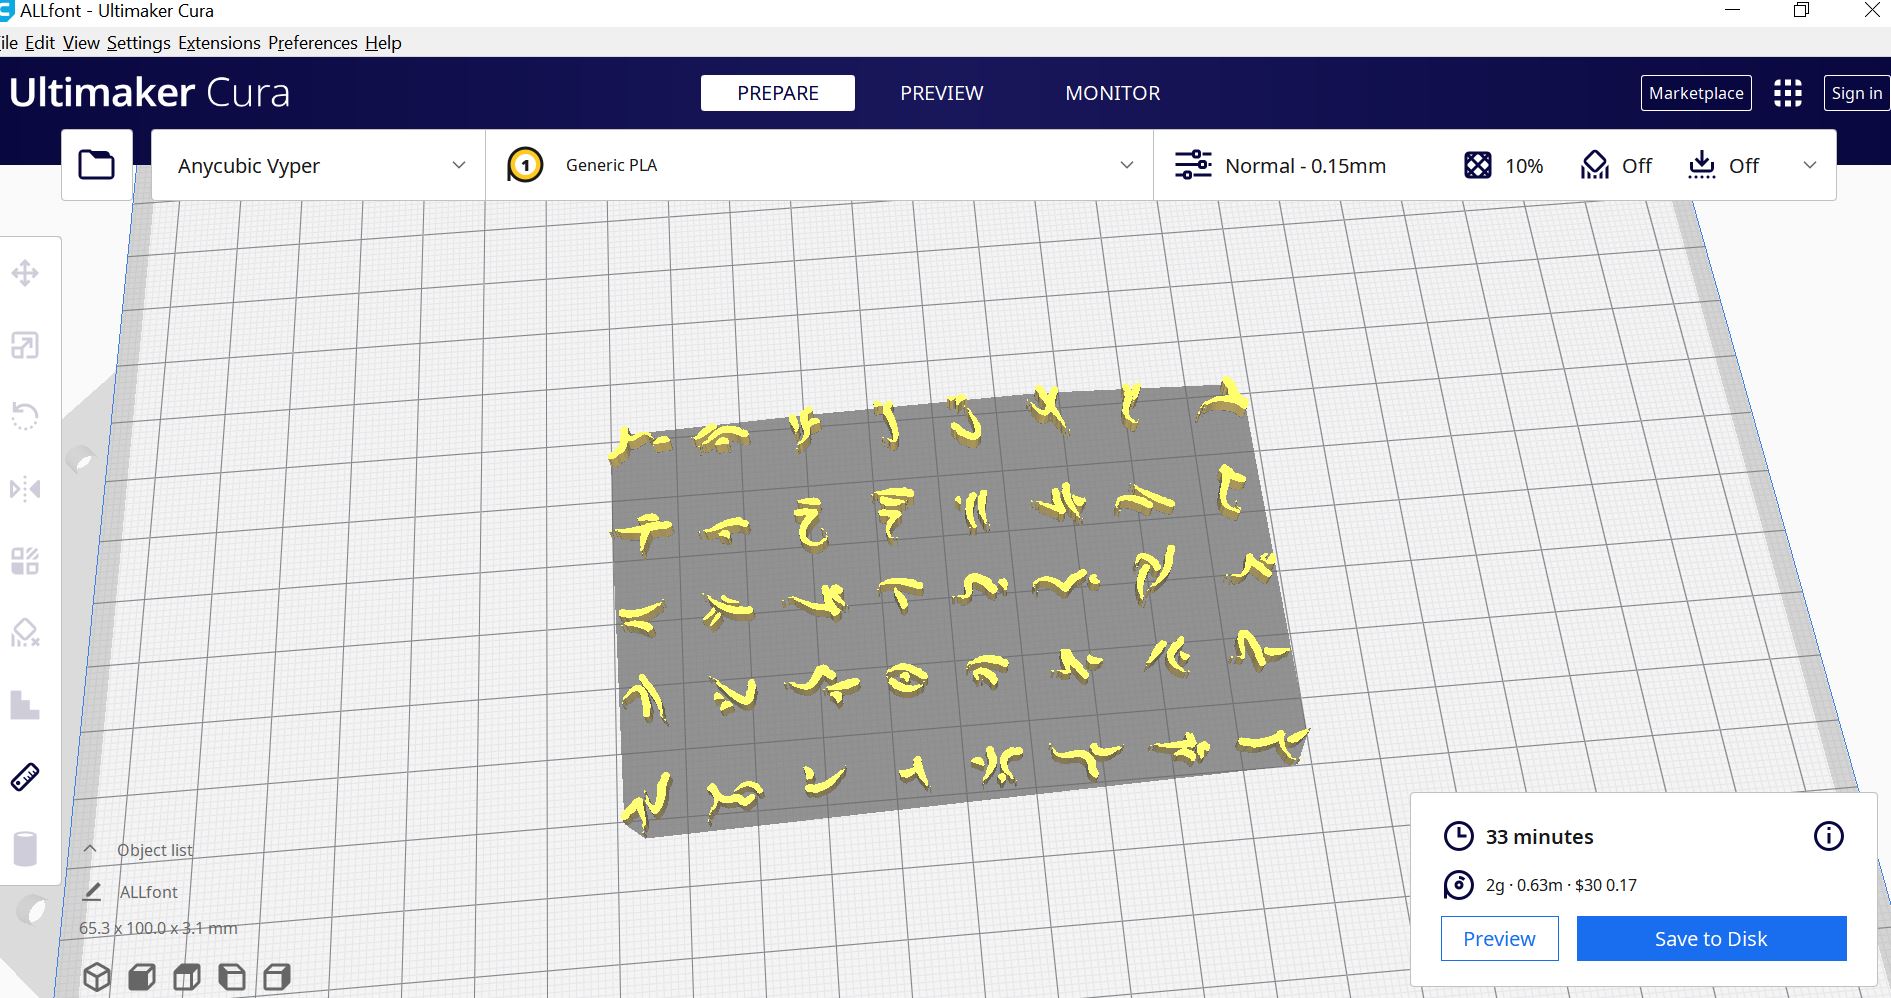Edit the ALLfont object name pencil
Viewport: 1891px width, 998px height.
(x=92, y=891)
